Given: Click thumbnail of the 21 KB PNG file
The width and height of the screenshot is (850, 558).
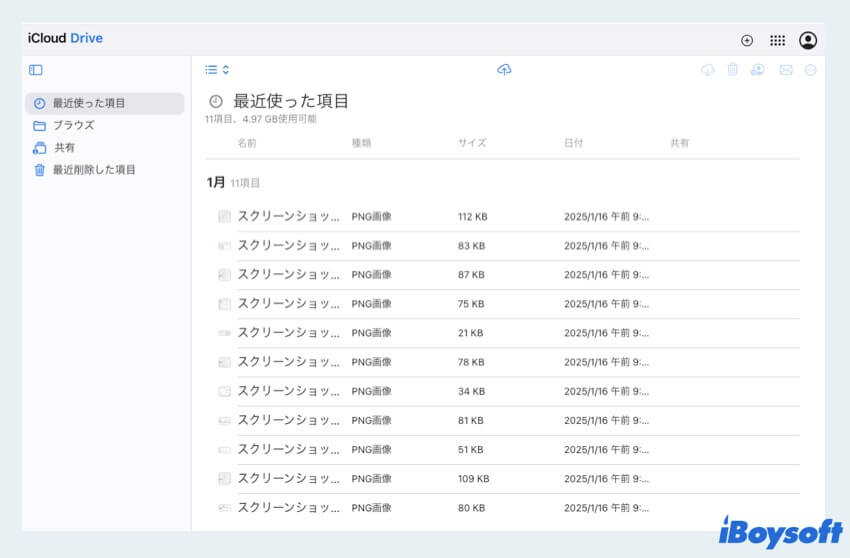Looking at the screenshot, I should pos(224,333).
